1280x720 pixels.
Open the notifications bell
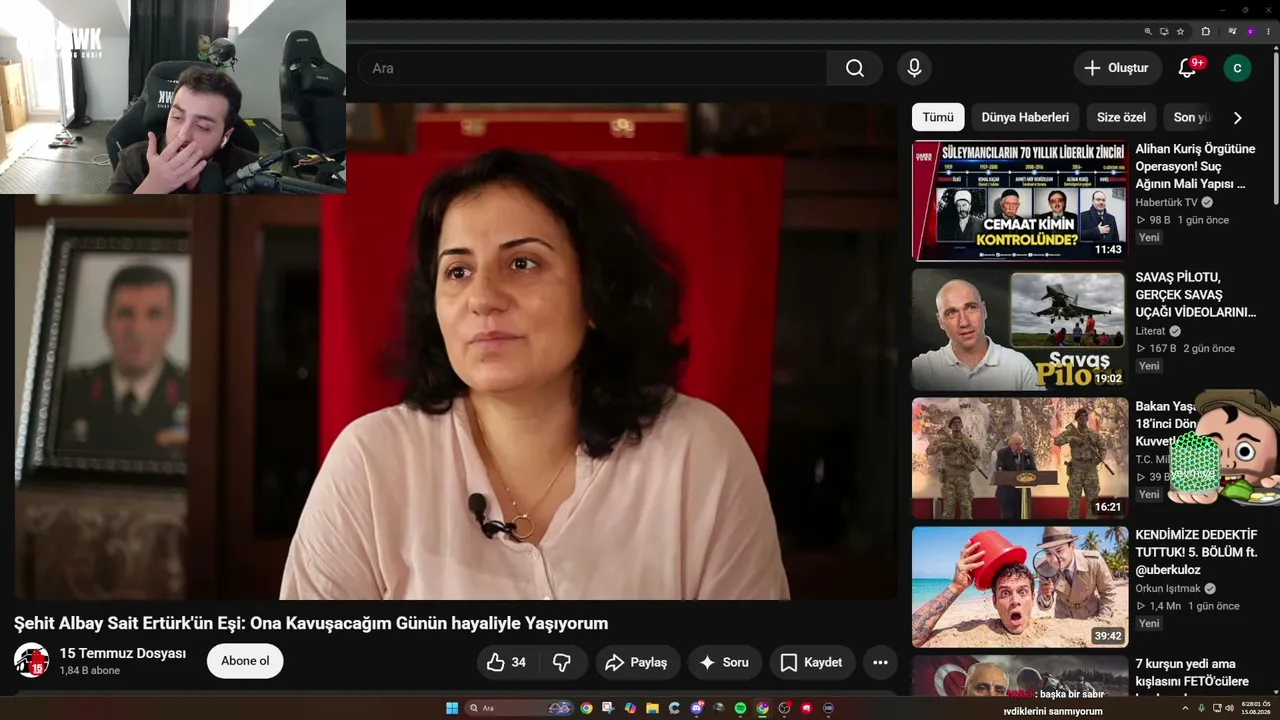tap(1187, 68)
